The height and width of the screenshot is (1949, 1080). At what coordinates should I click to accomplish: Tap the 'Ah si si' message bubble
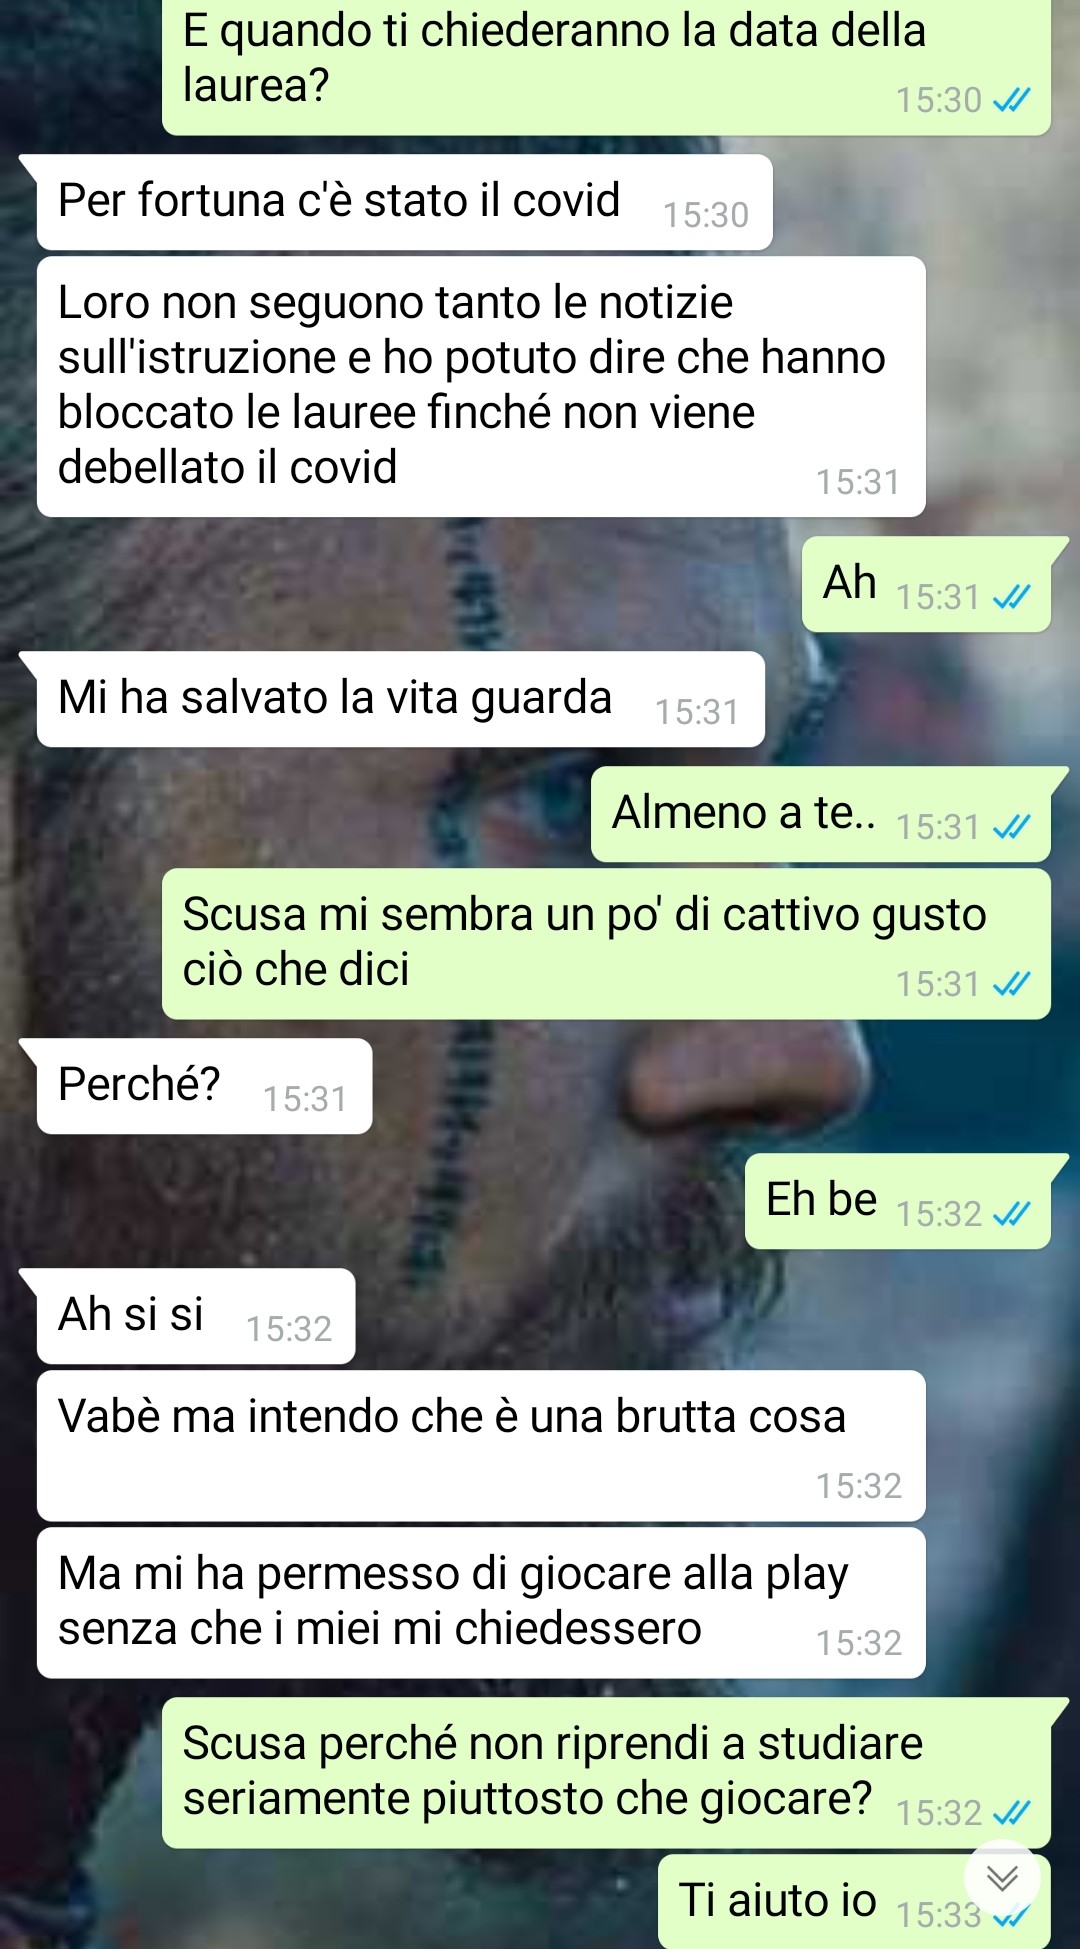pos(196,1316)
